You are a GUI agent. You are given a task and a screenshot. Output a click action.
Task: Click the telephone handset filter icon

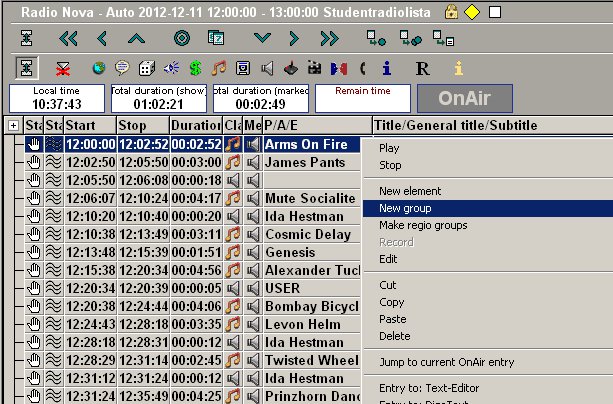coord(363,68)
